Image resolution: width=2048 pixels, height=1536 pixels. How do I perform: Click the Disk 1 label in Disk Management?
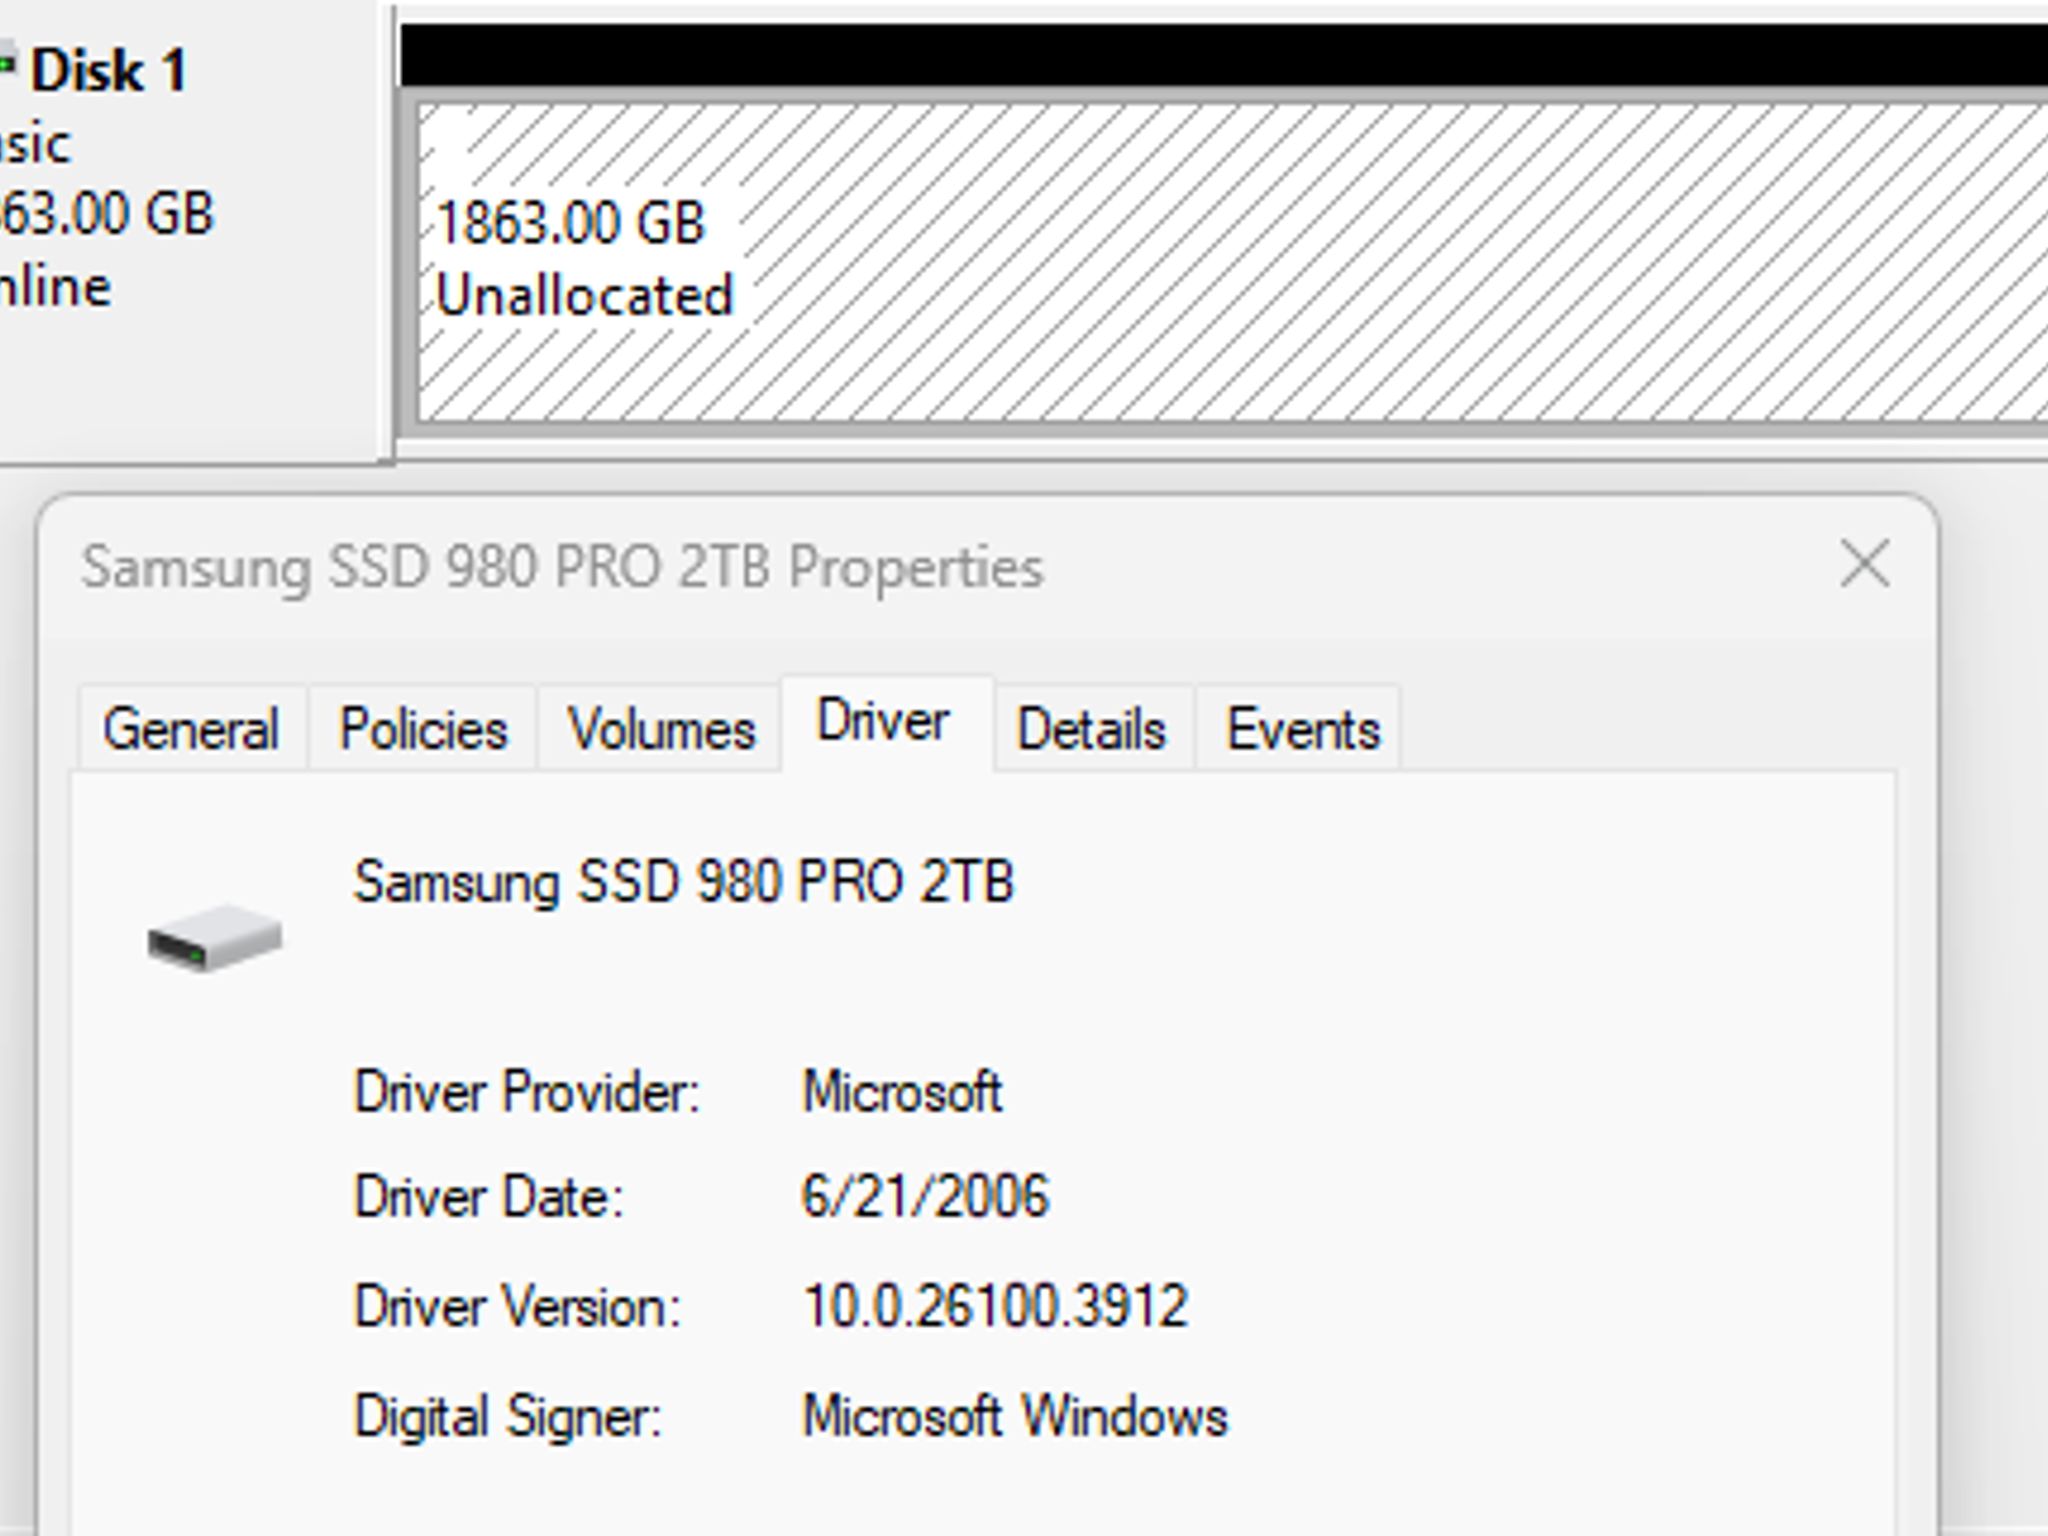point(110,71)
